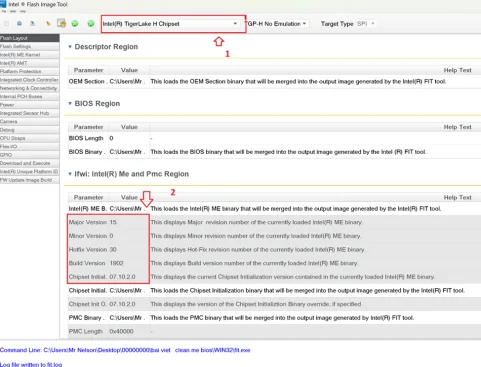Select the GPIO tab
The height and width of the screenshot is (367, 481).
coord(30,155)
